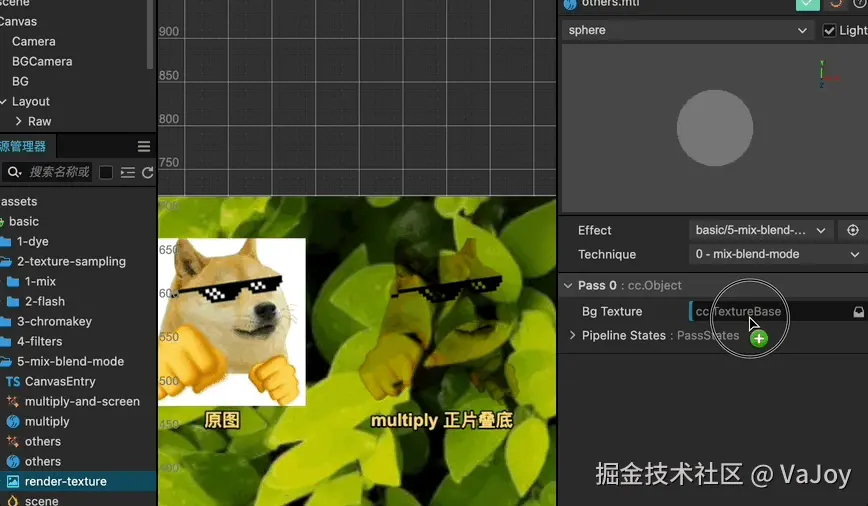The width and height of the screenshot is (868, 506).
Task: Open the Effect dropdown basic/5-mix-blend
Action: coord(761,230)
